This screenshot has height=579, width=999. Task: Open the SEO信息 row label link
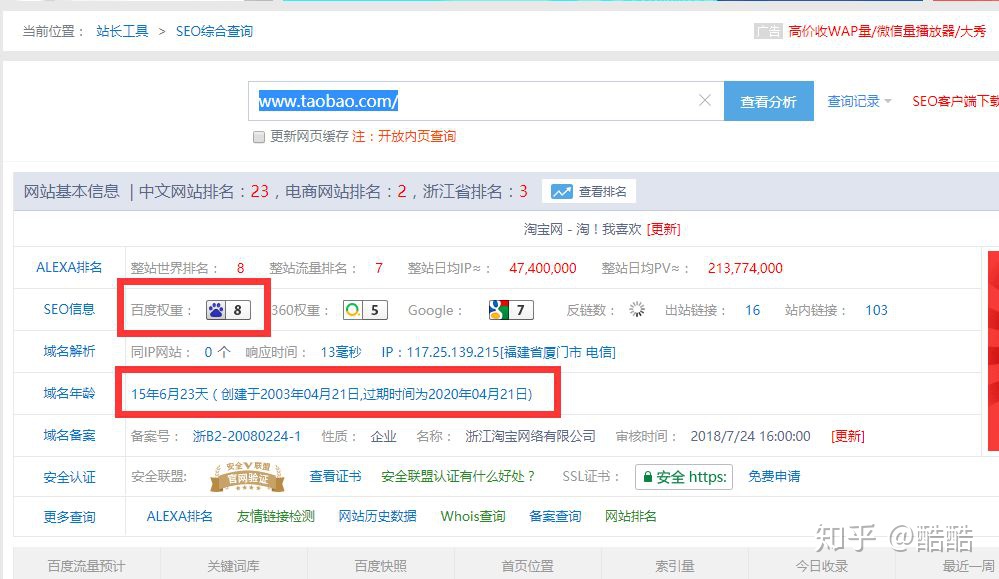(x=69, y=310)
